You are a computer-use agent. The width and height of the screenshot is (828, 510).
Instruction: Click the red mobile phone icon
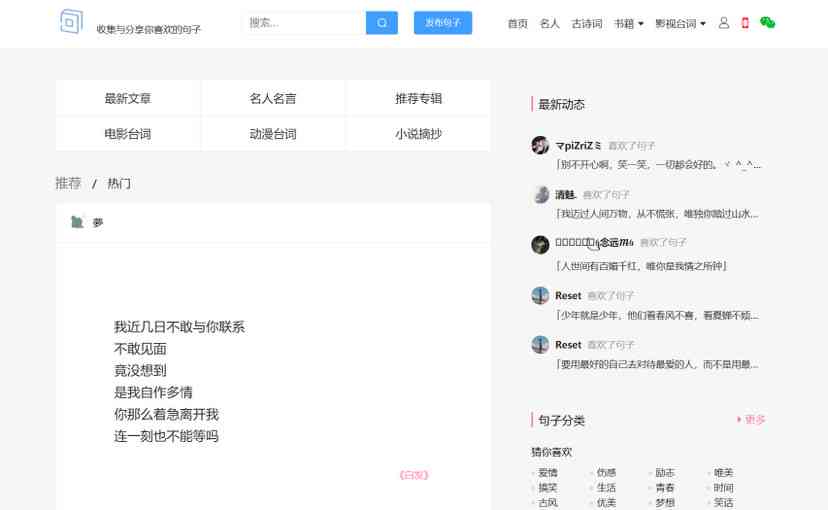pos(745,23)
